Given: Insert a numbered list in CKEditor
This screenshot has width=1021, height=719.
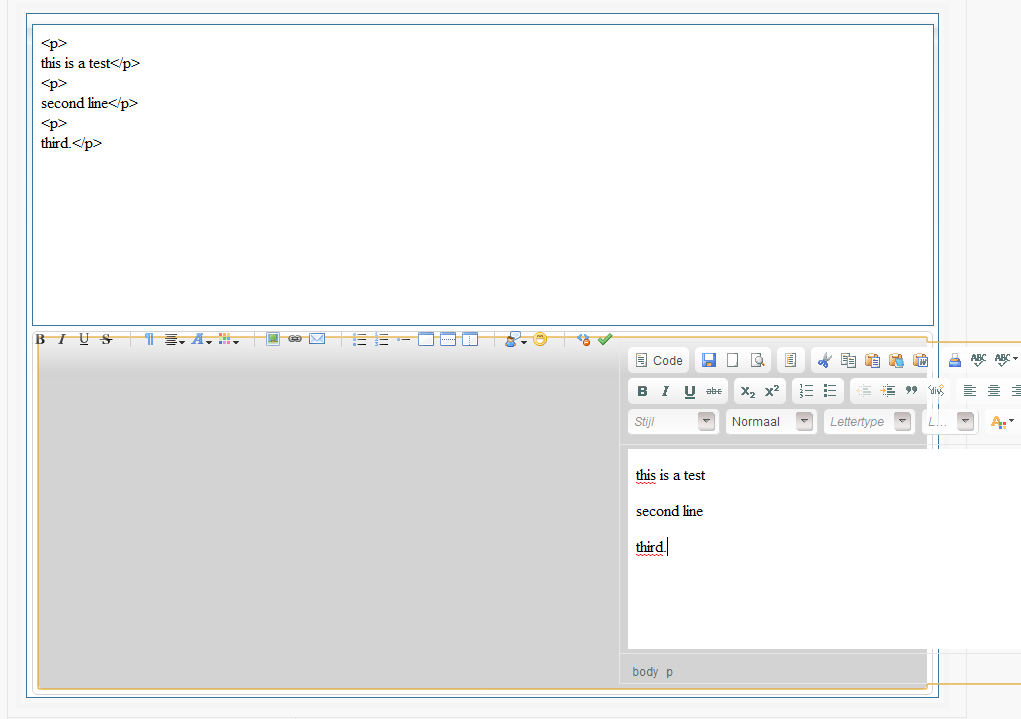Looking at the screenshot, I should [x=807, y=391].
